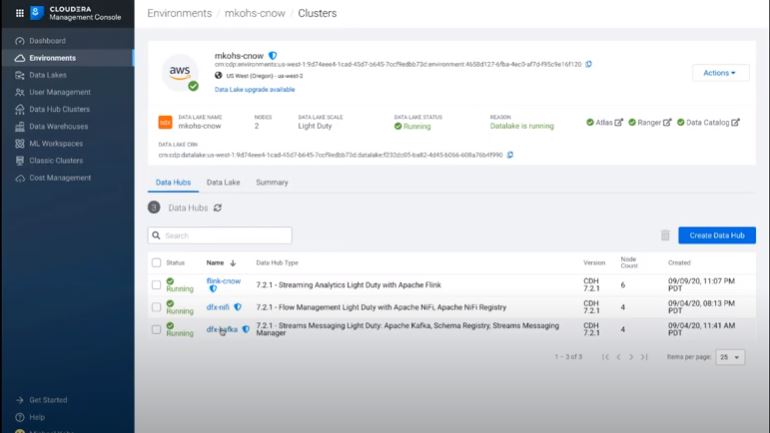Click the mkohs-cnow breadcrumb
The height and width of the screenshot is (433, 770).
pos(255,13)
